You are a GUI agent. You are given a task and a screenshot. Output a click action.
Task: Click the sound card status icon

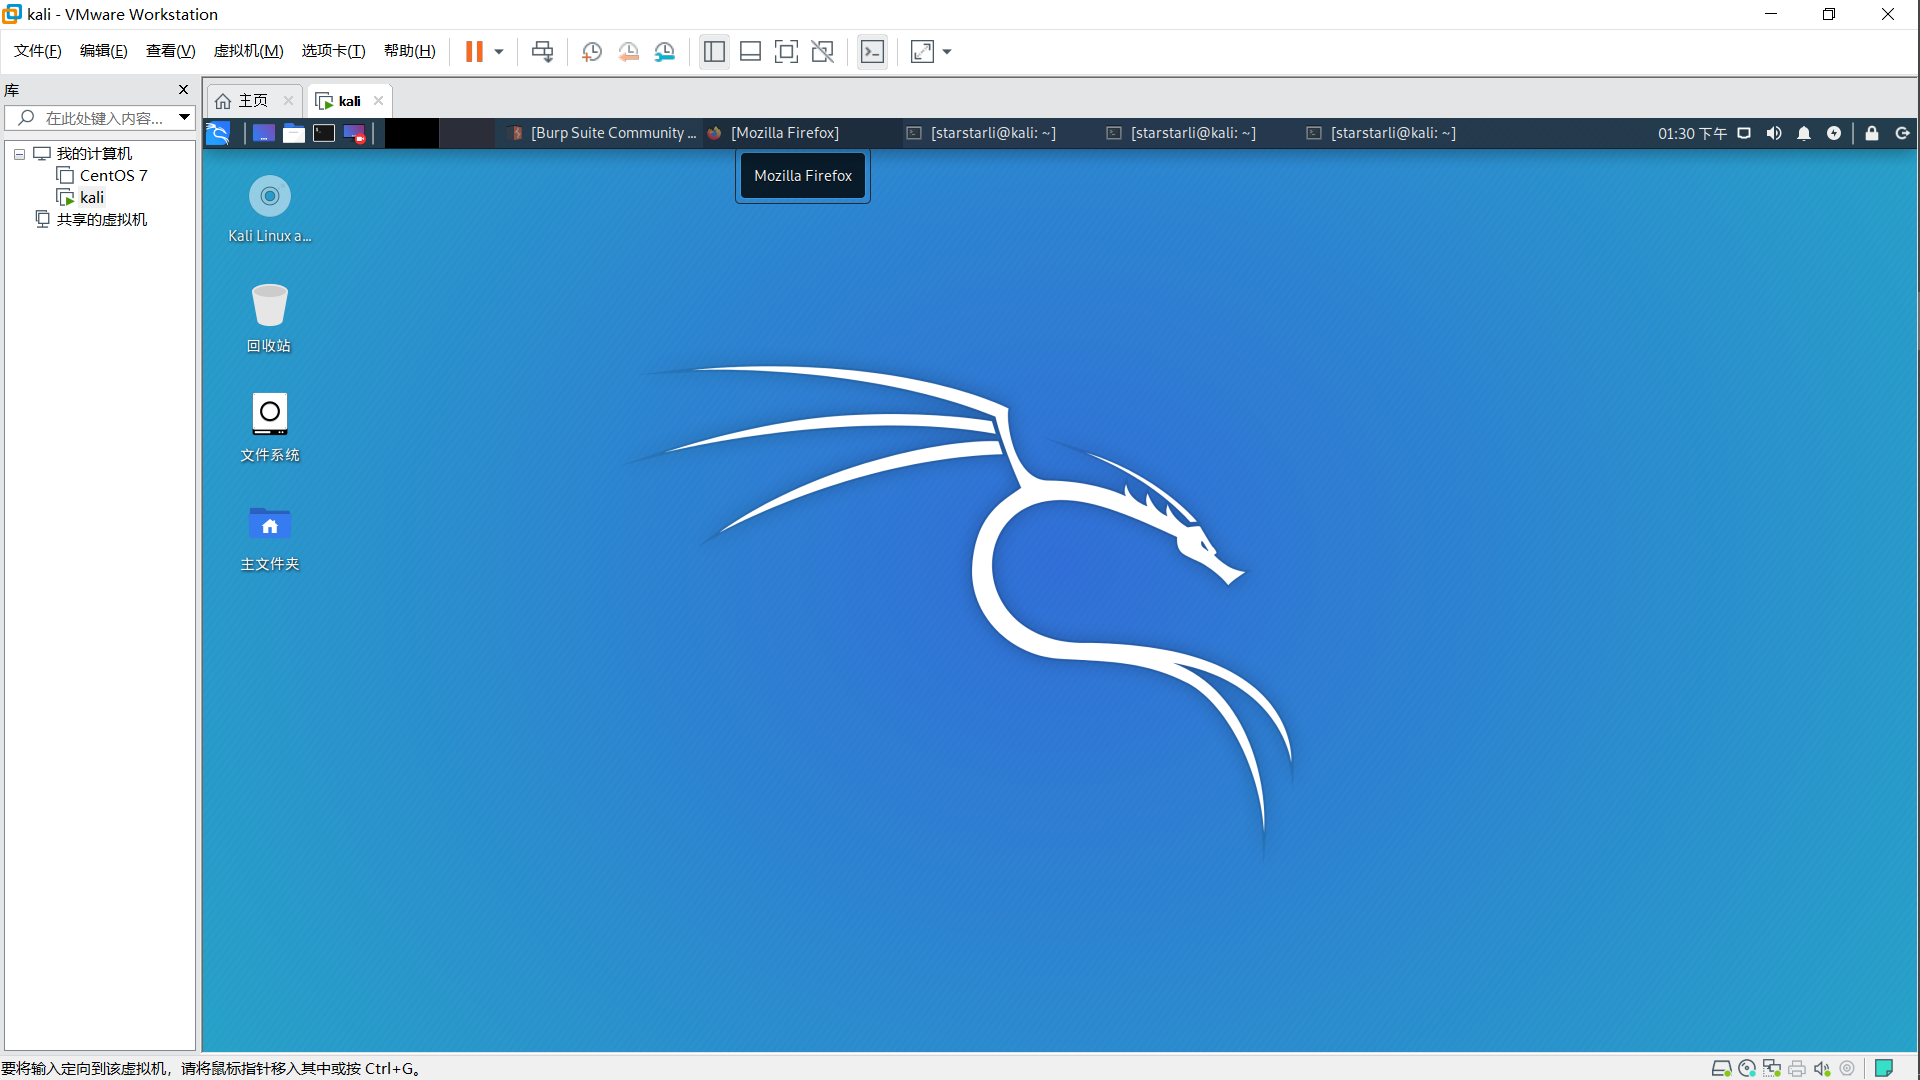[1822, 1068]
